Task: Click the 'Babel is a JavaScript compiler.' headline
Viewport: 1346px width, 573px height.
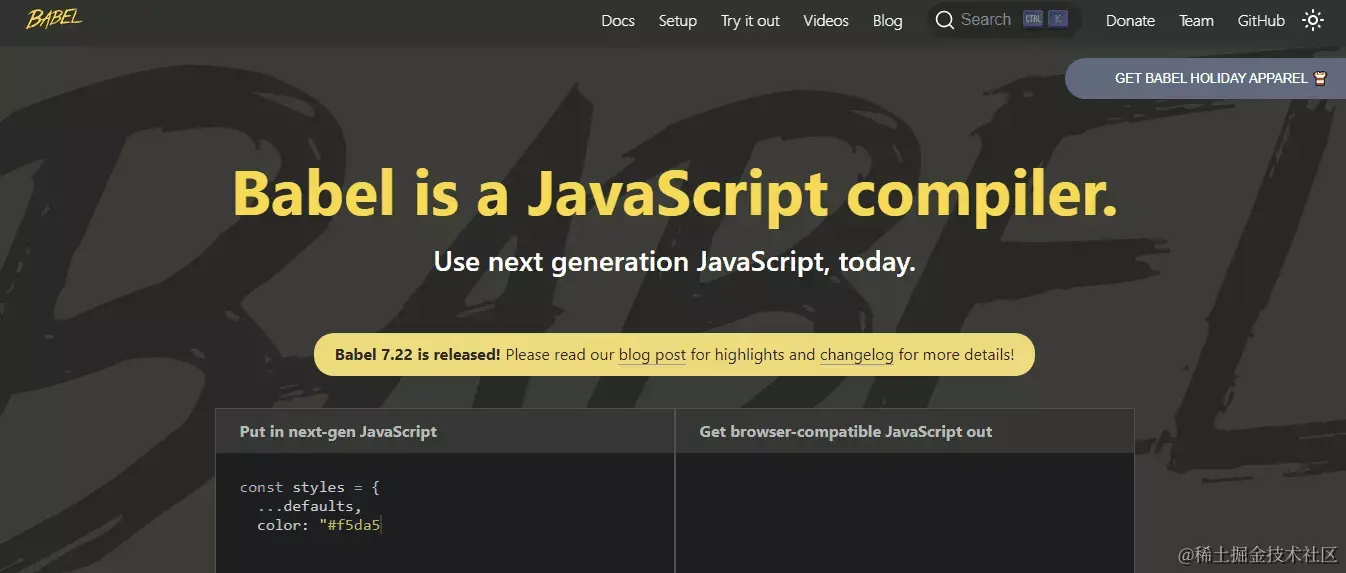Action: pos(674,193)
